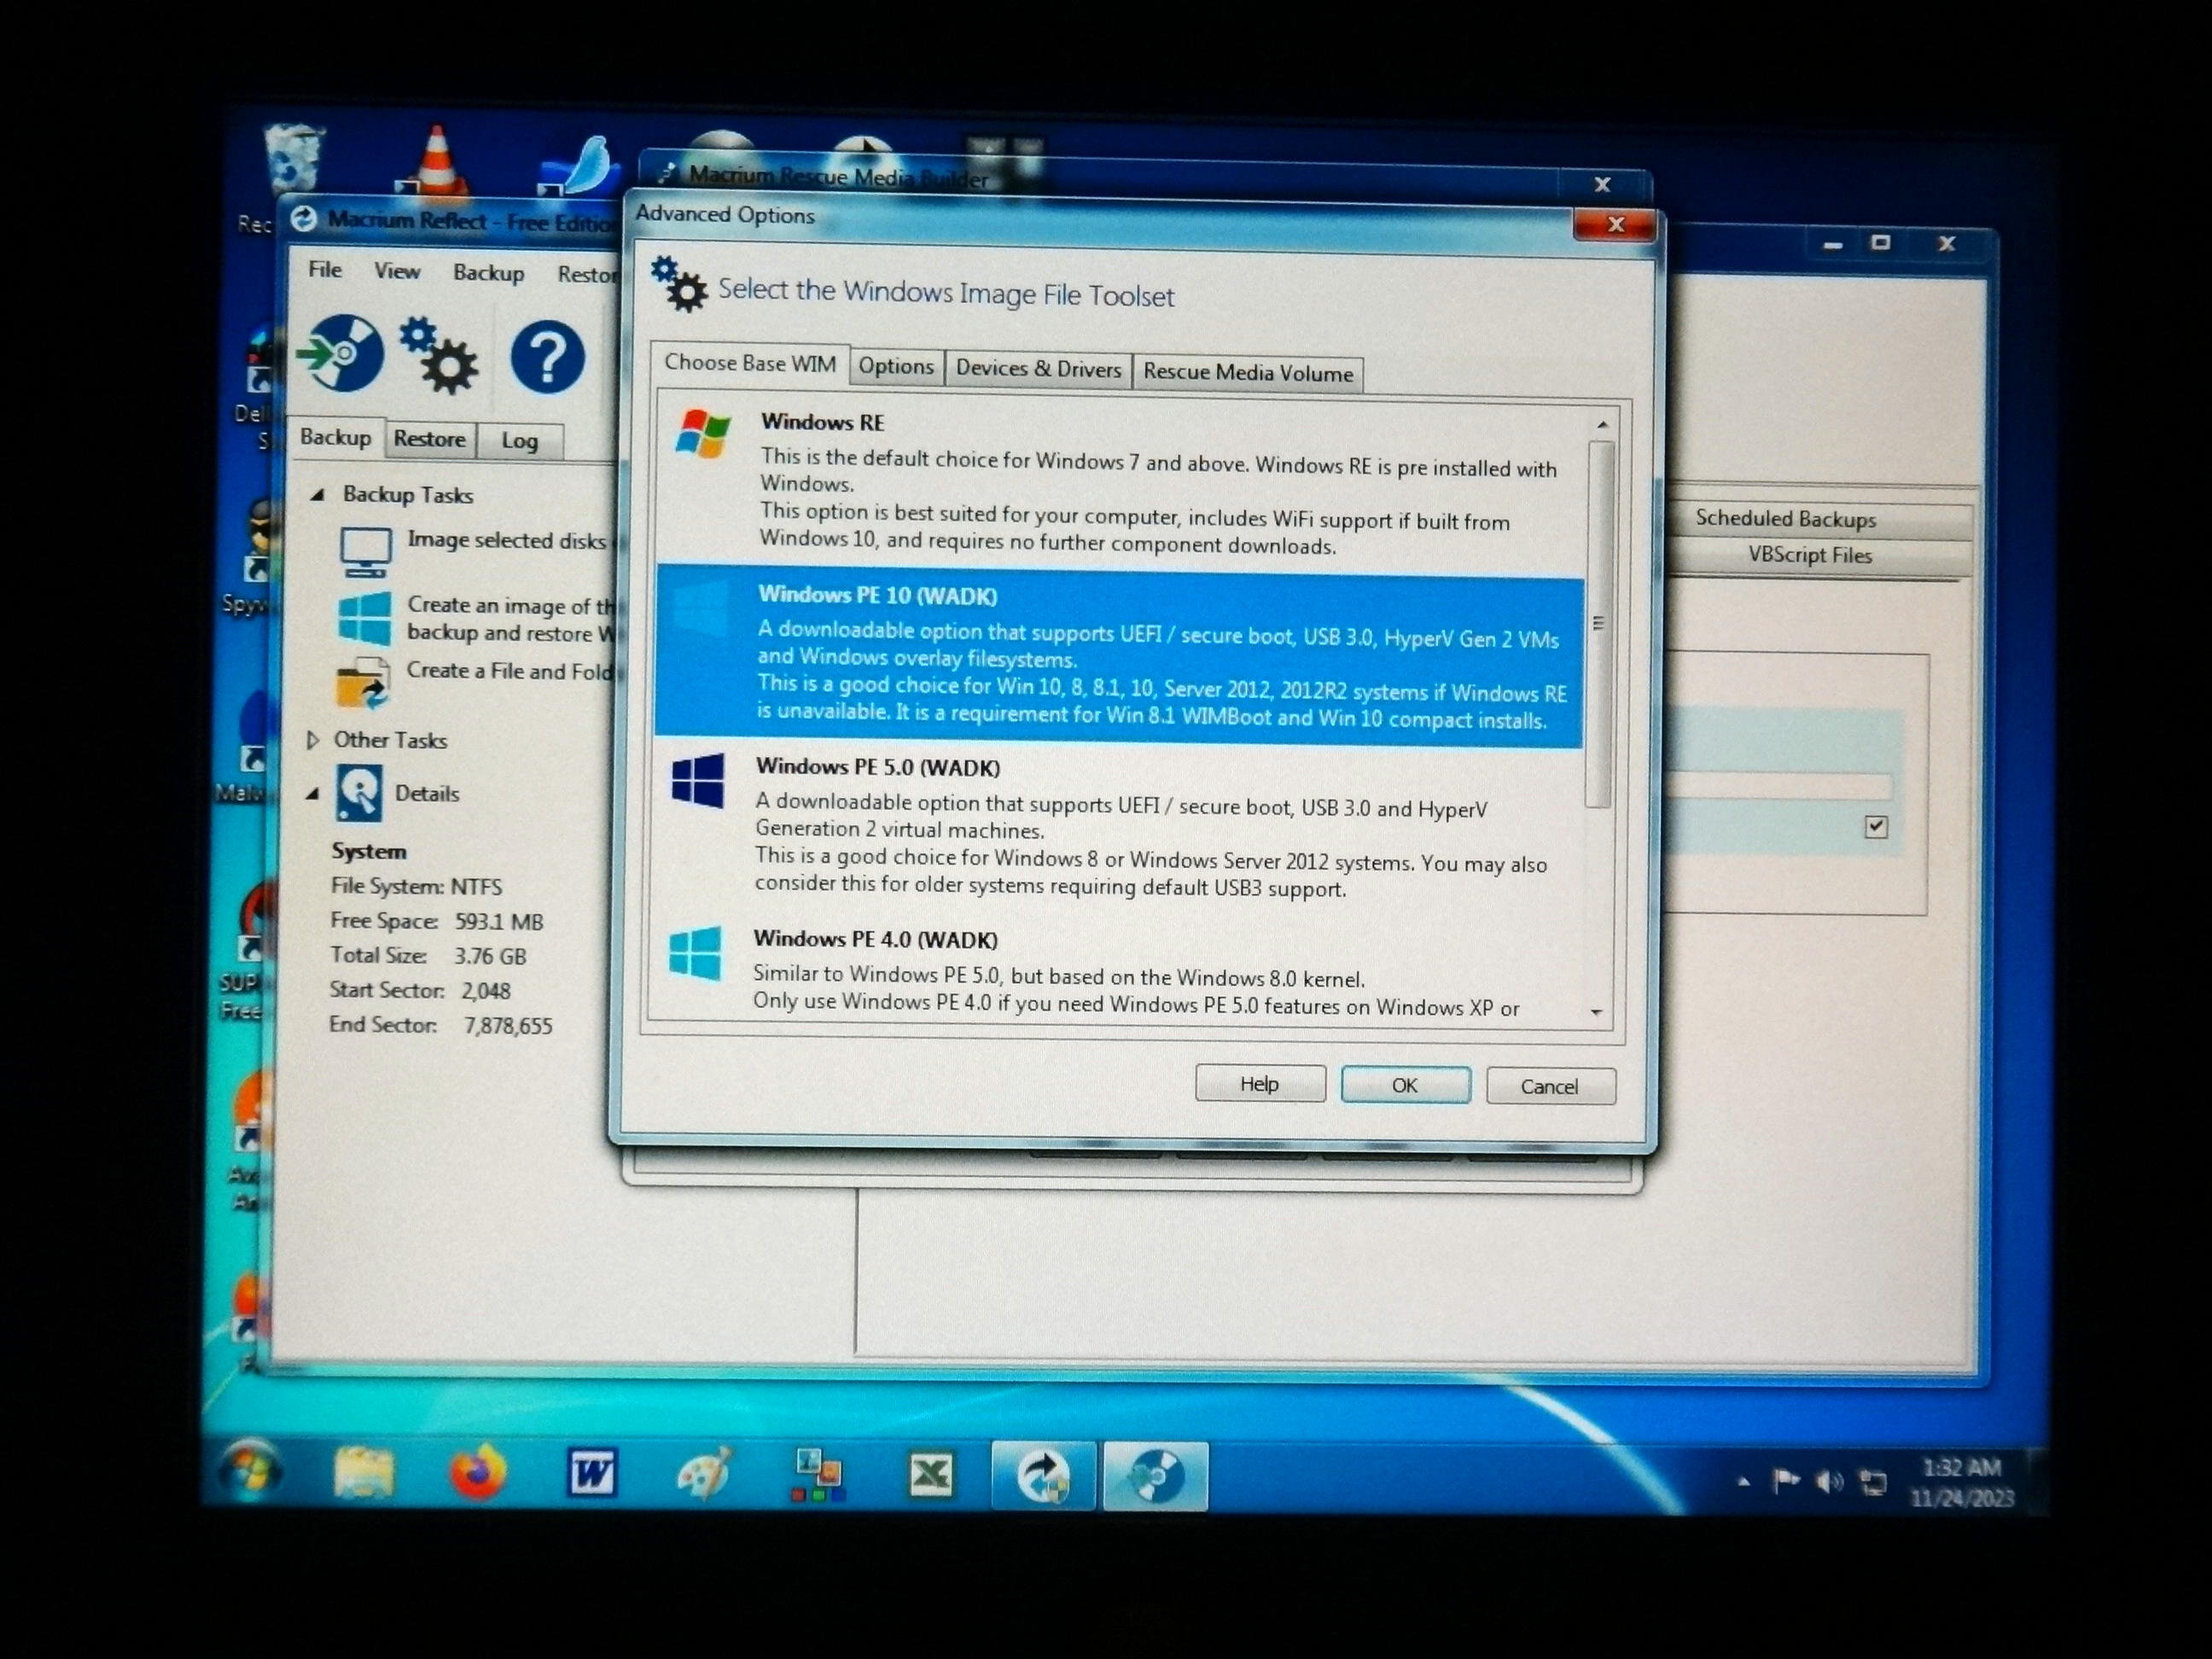The image size is (2212, 1659).
Task: Click the Windows PE 4.0 logo icon
Action: [x=695, y=953]
